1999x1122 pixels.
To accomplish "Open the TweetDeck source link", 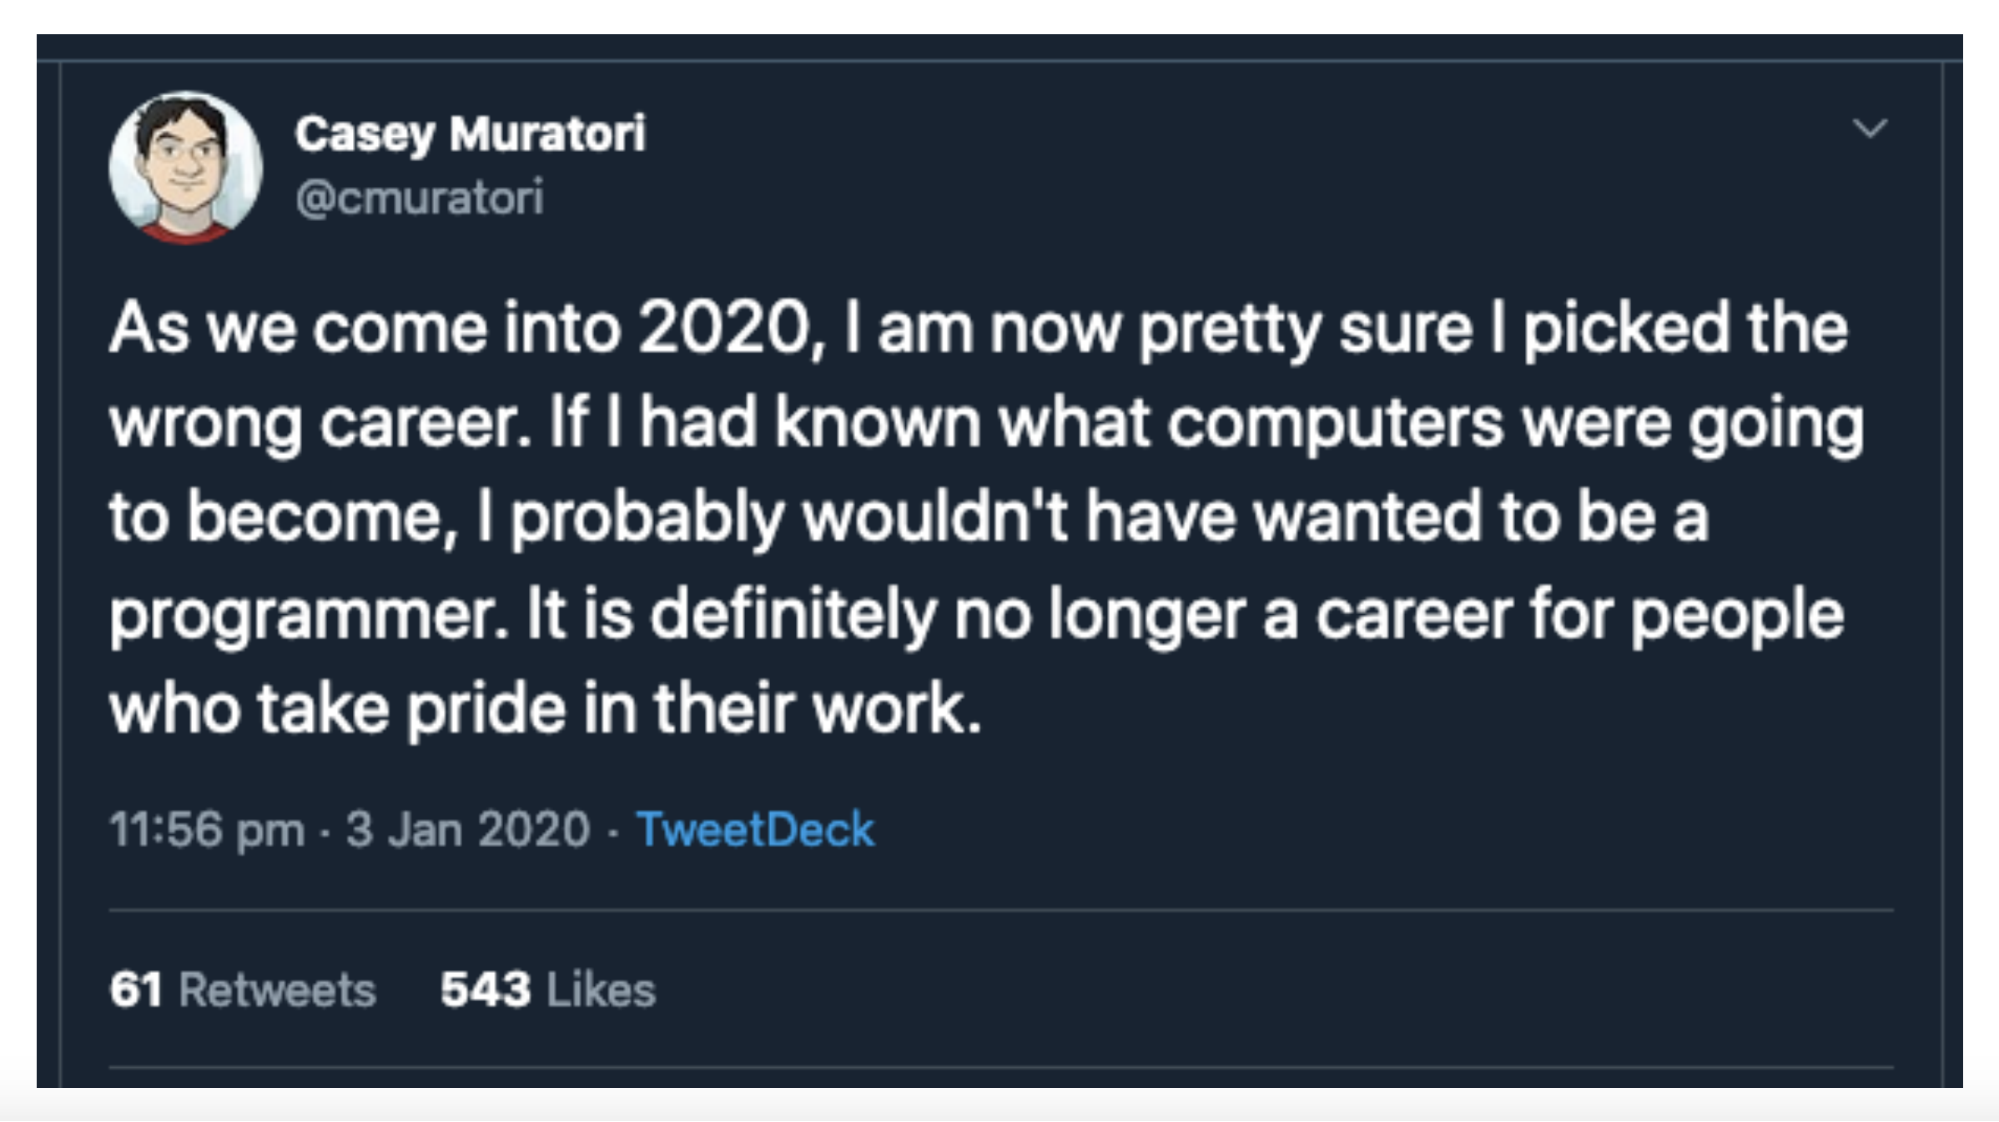I will click(x=755, y=830).
